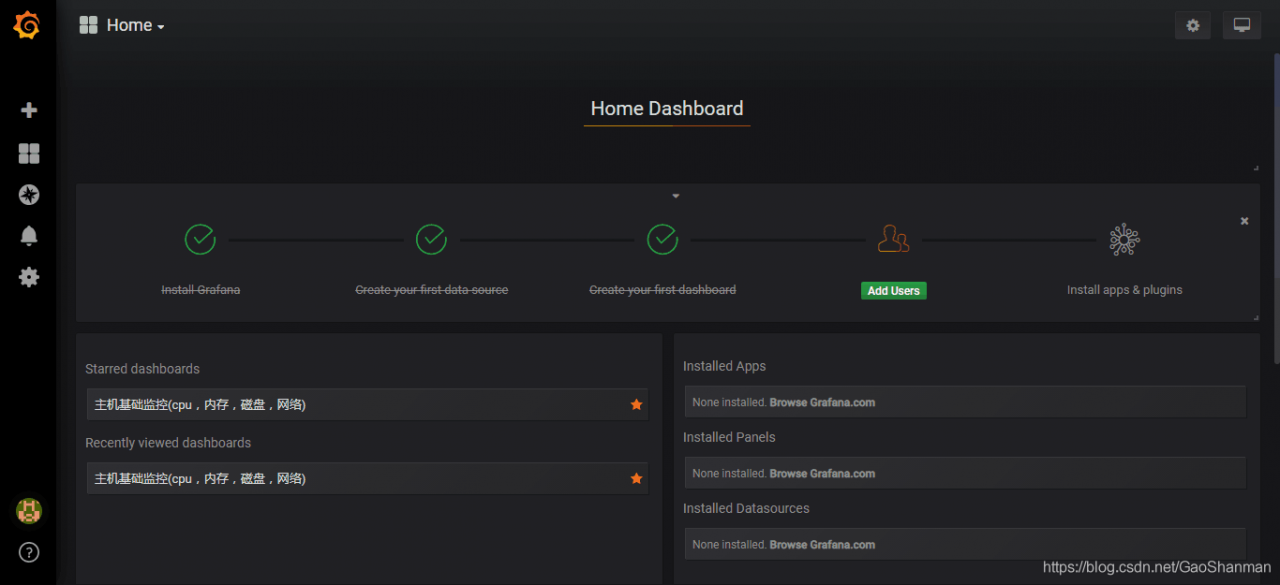
Task: Click the Install apps & plugins link
Action: pyautogui.click(x=1124, y=290)
